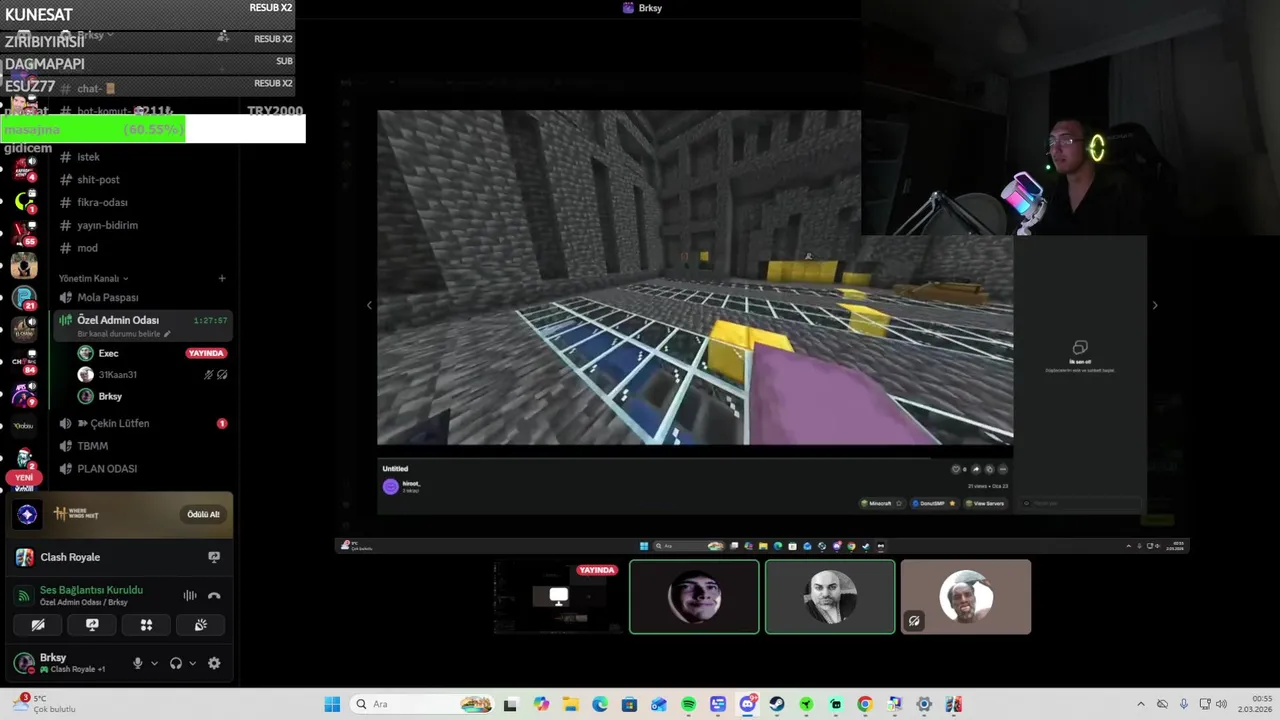Collapse the Yönetim Kanalı category

[93, 278]
